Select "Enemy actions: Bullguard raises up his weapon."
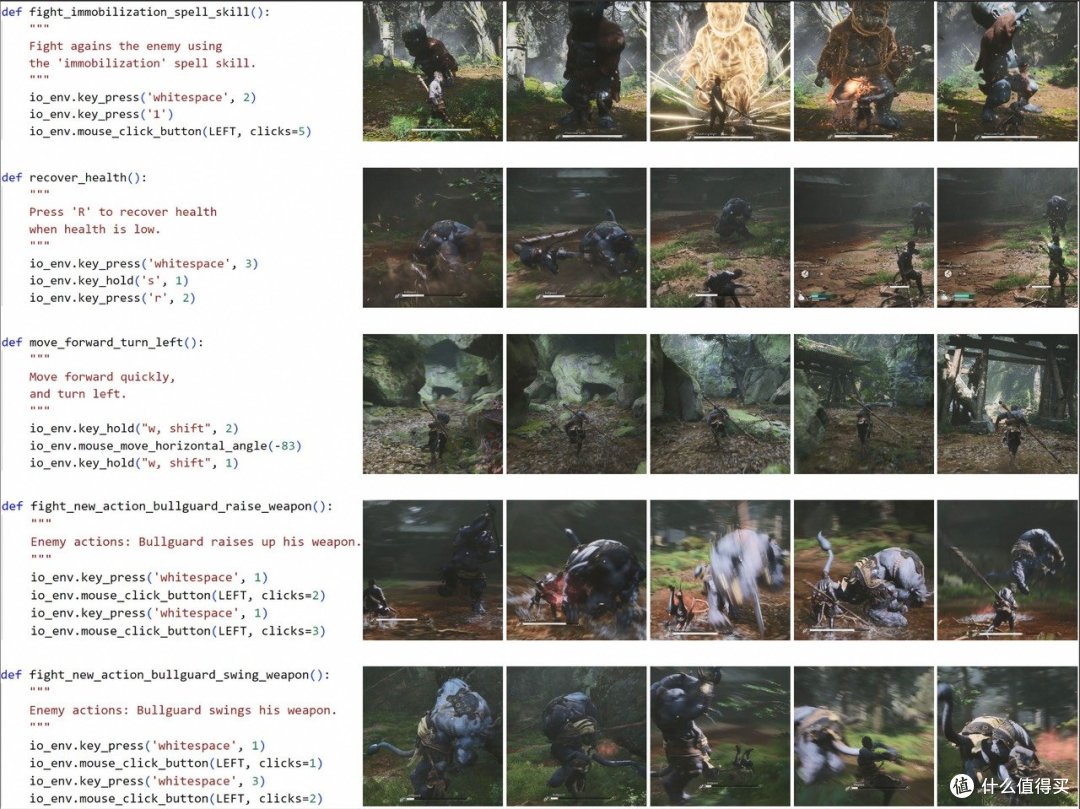 (x=196, y=542)
